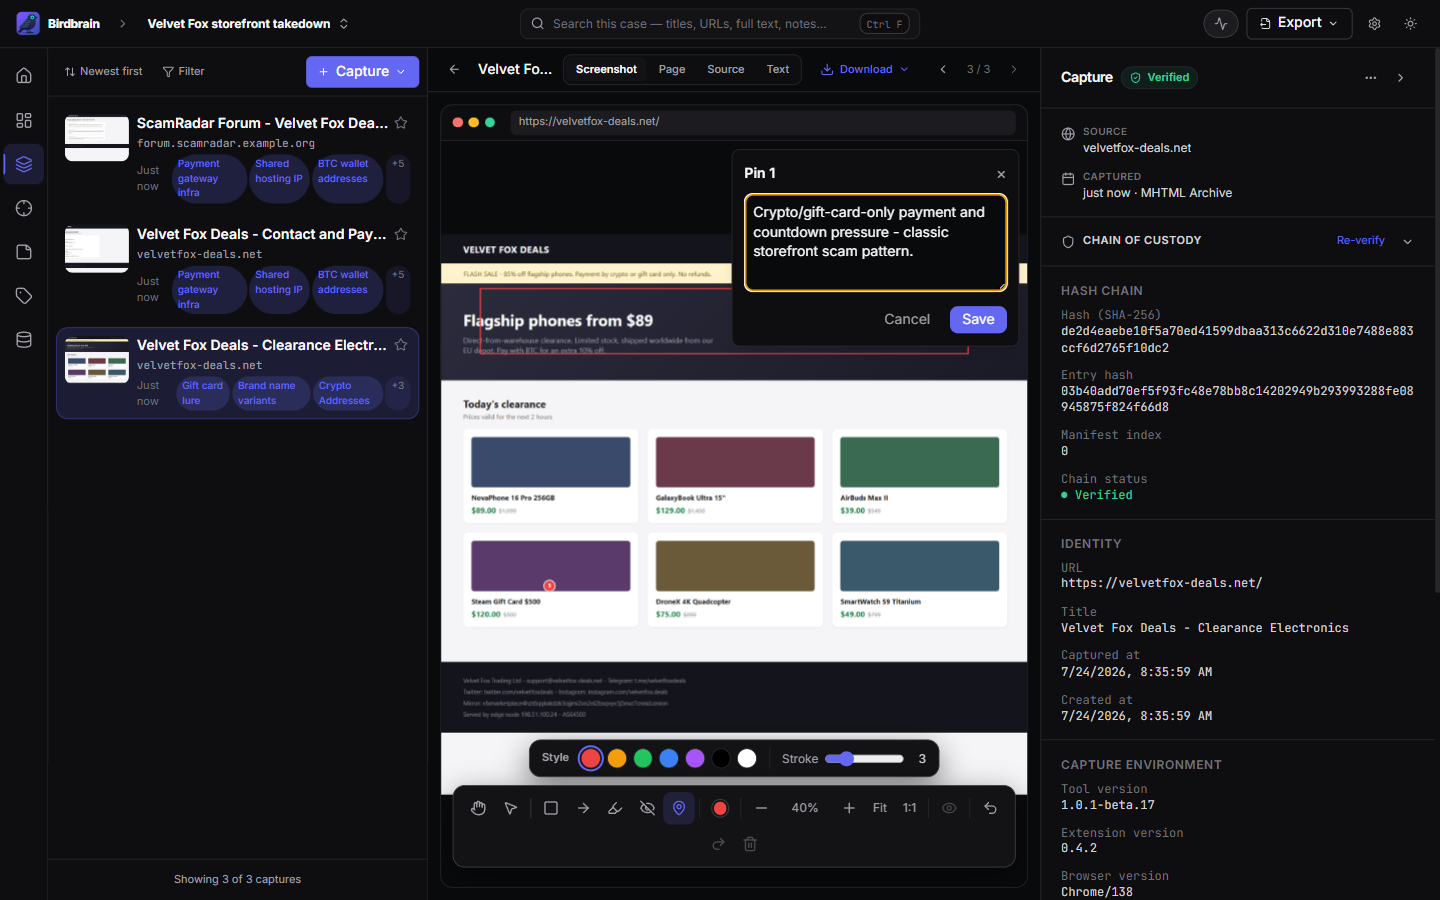Star the ScamRadar Forum capture
1440x900 pixels.
401,123
